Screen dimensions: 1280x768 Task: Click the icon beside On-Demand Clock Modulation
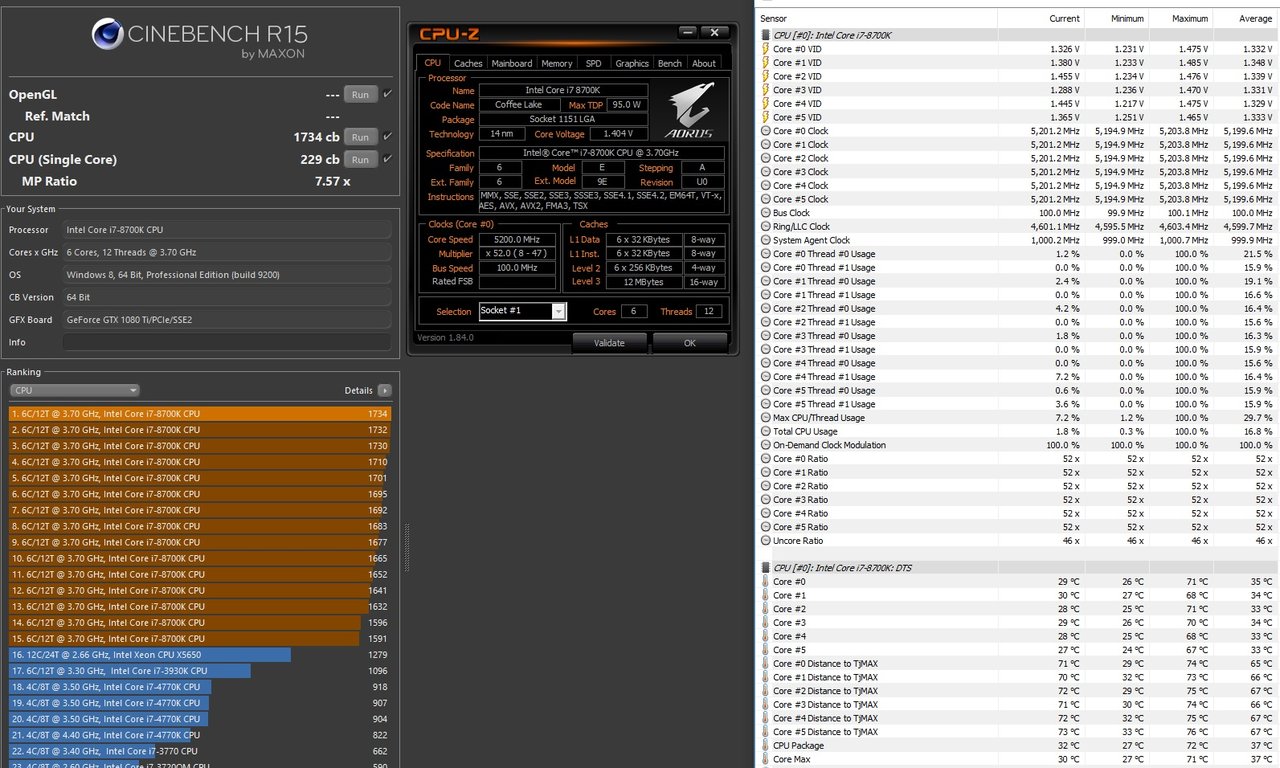(766, 445)
